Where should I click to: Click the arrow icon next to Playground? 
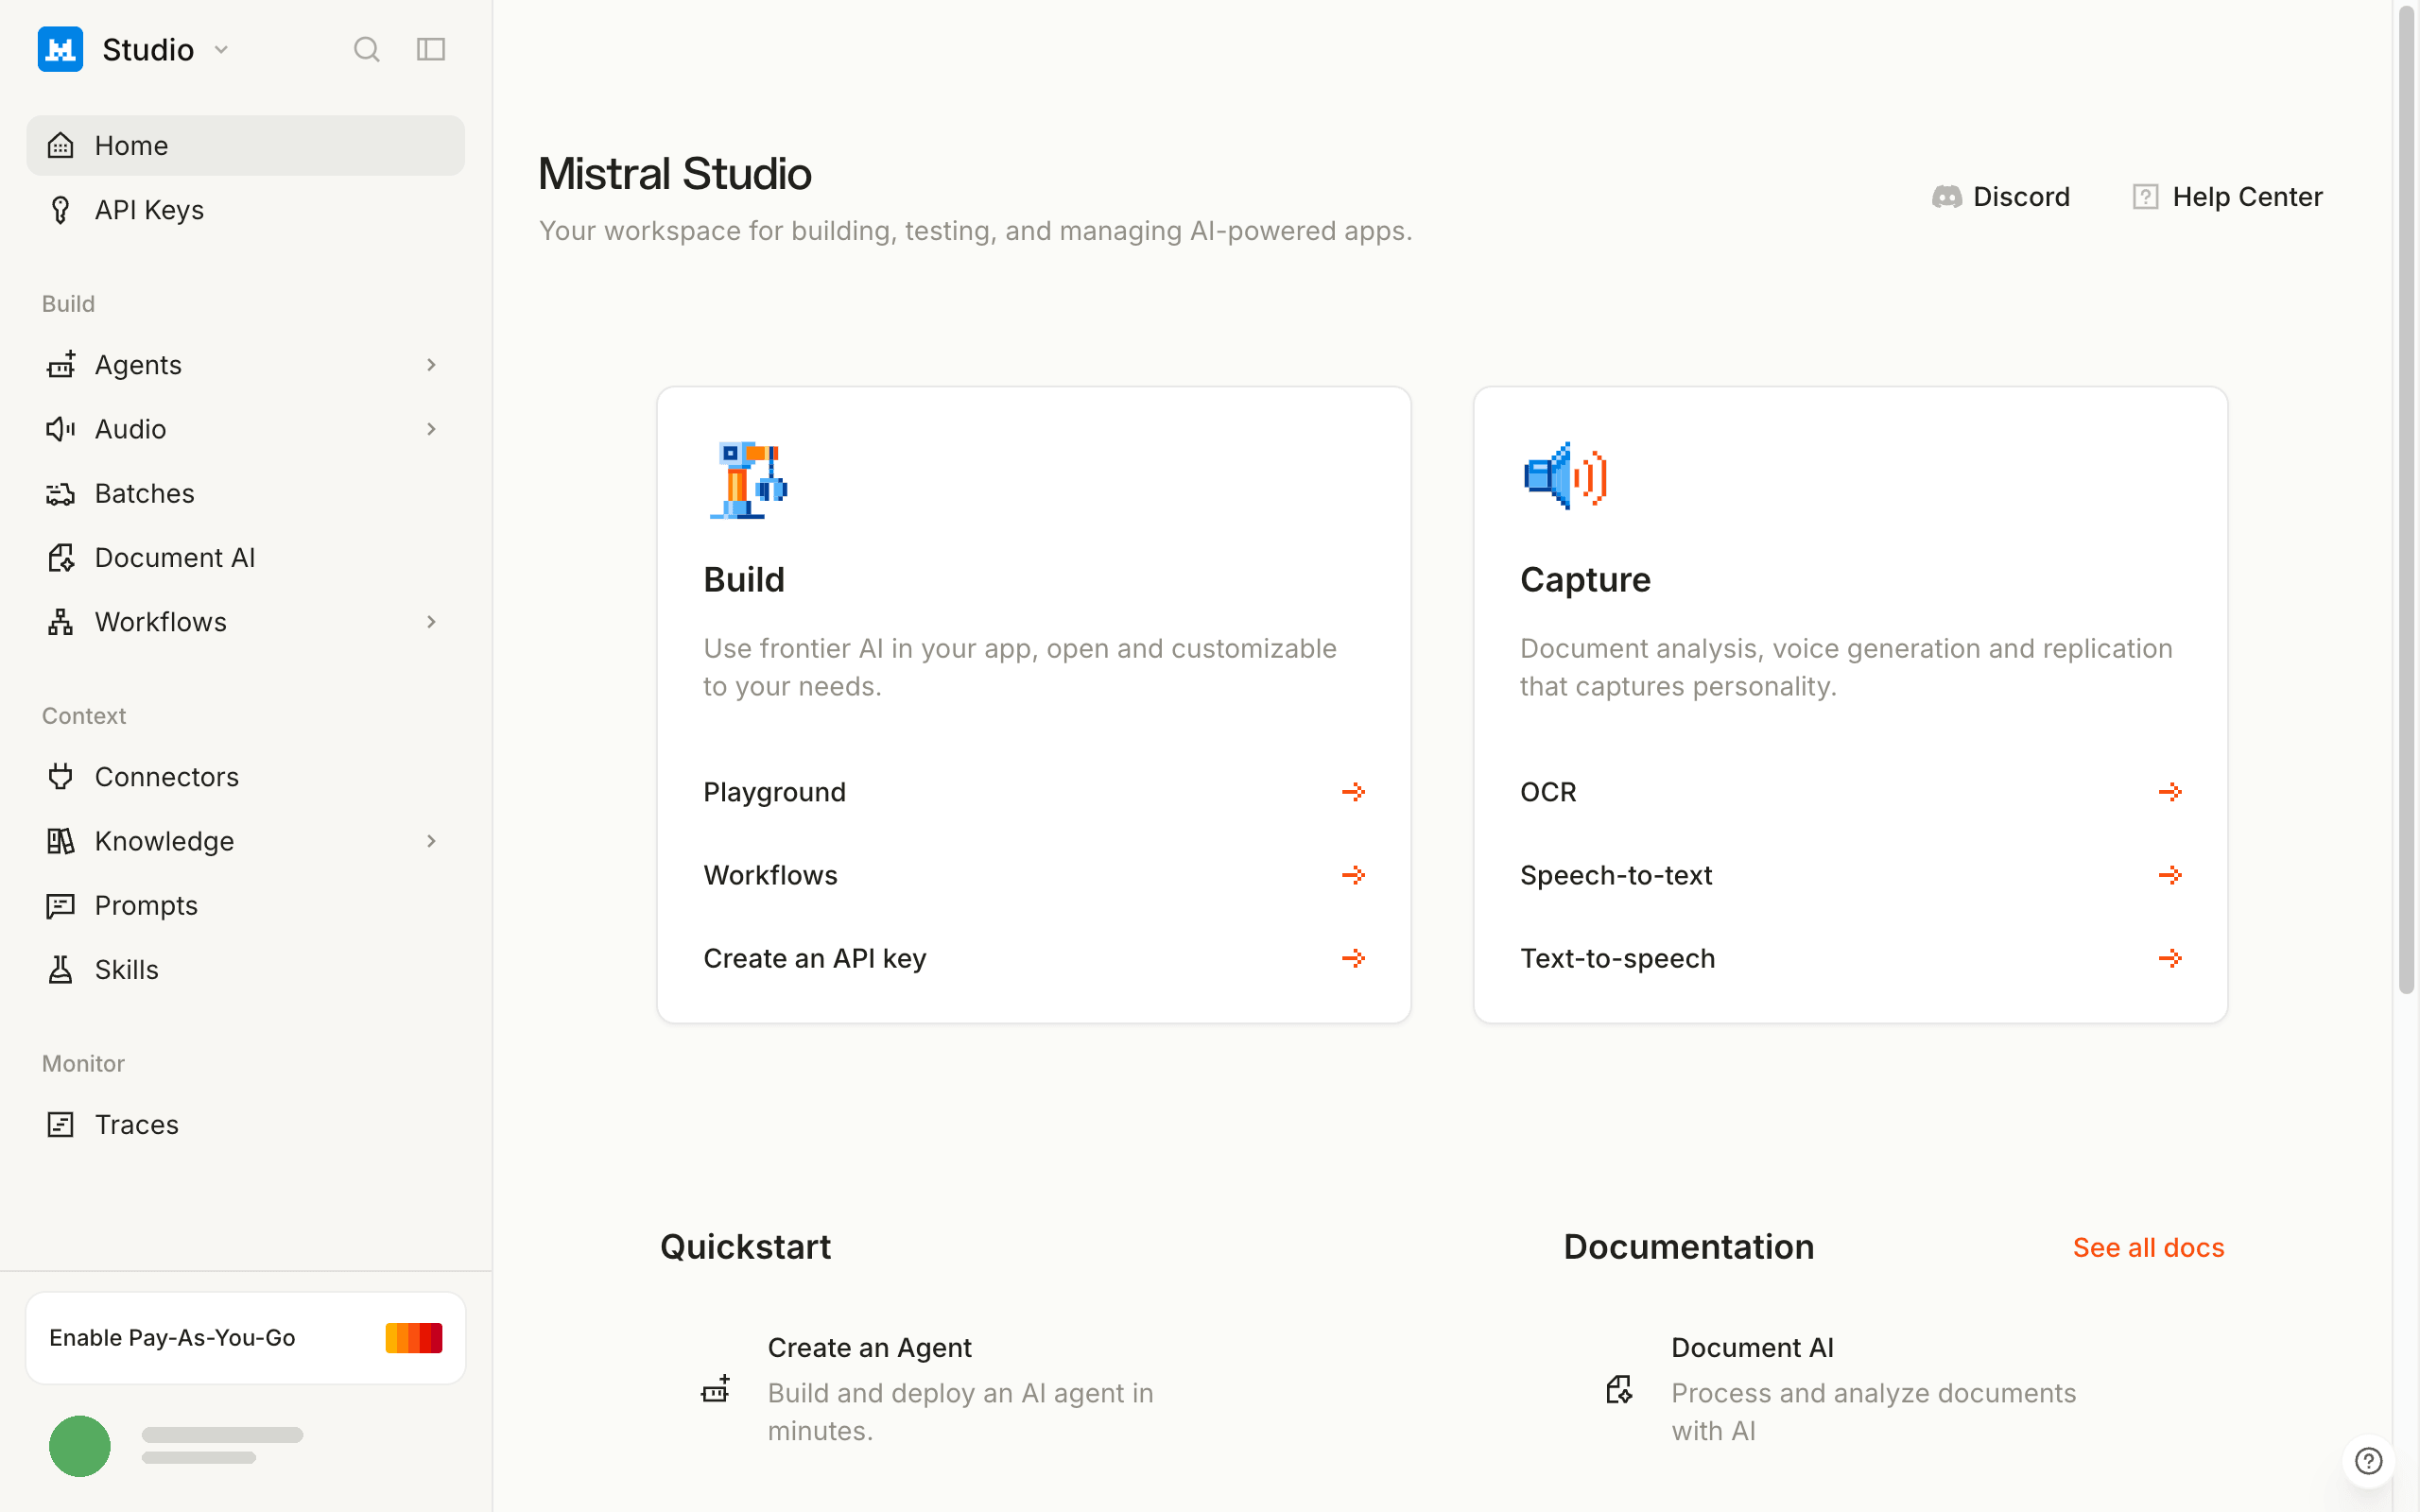[1353, 792]
